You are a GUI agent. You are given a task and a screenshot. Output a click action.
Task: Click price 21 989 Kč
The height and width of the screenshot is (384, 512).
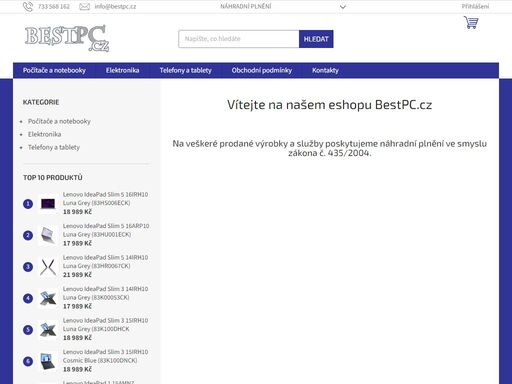pyautogui.click(x=77, y=275)
